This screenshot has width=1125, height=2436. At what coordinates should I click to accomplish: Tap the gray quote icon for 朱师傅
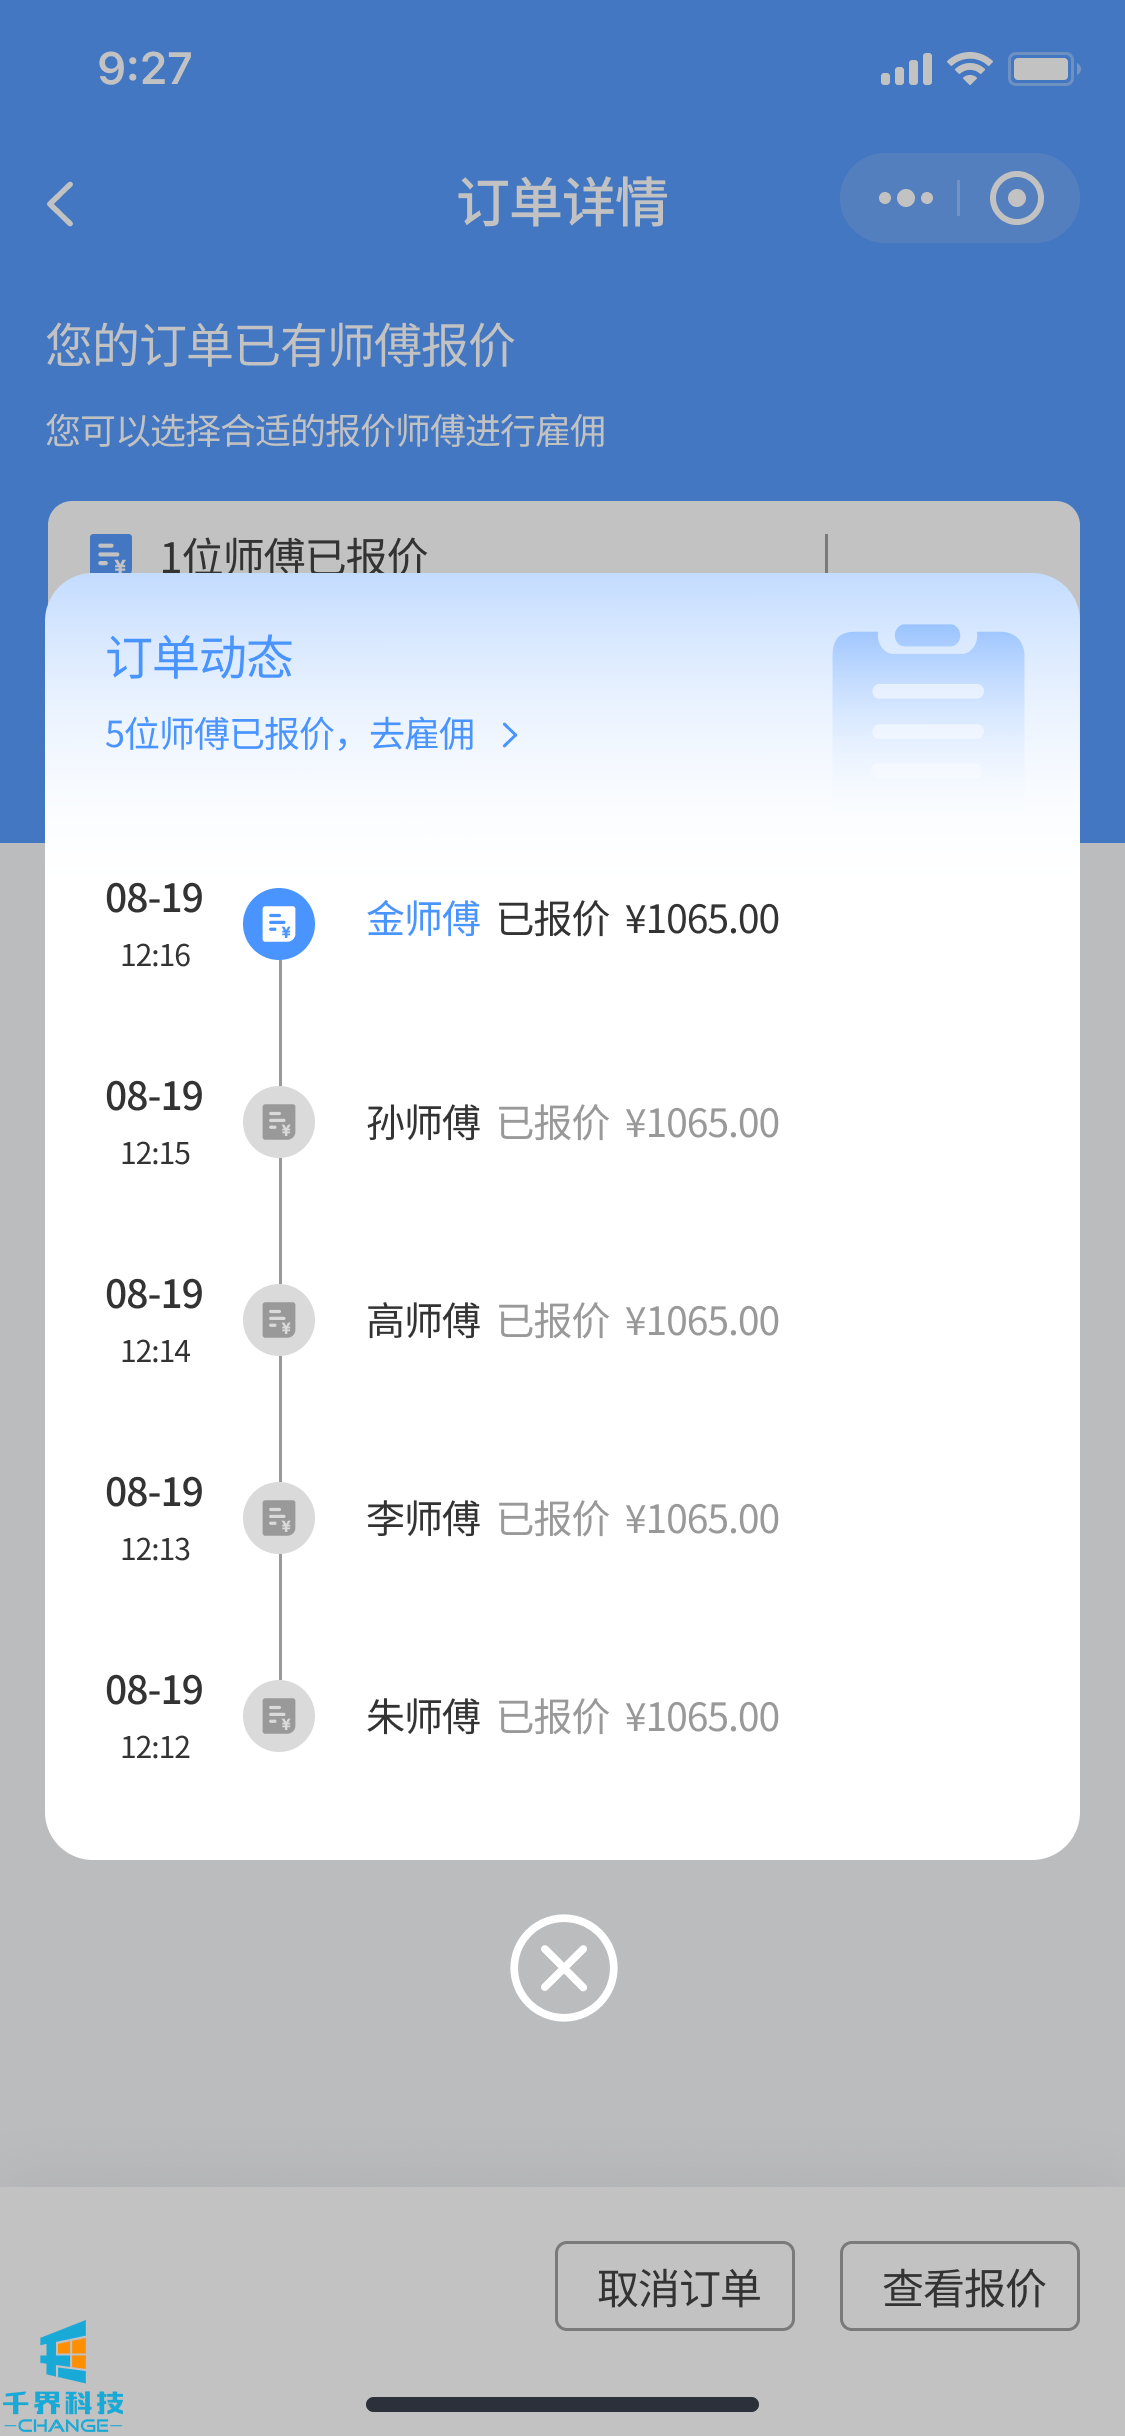coord(279,1716)
